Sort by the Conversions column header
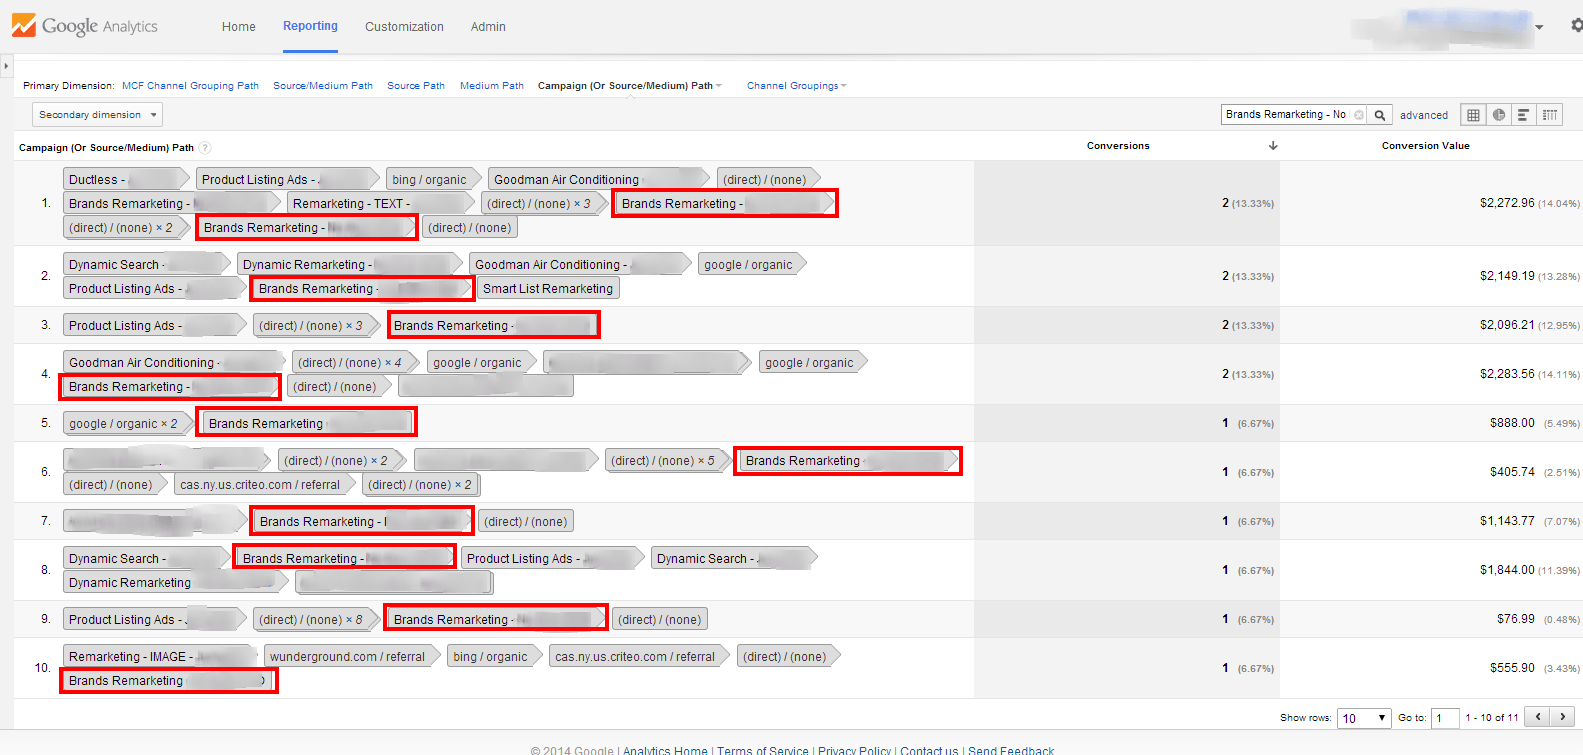This screenshot has height=755, width=1583. coord(1118,146)
